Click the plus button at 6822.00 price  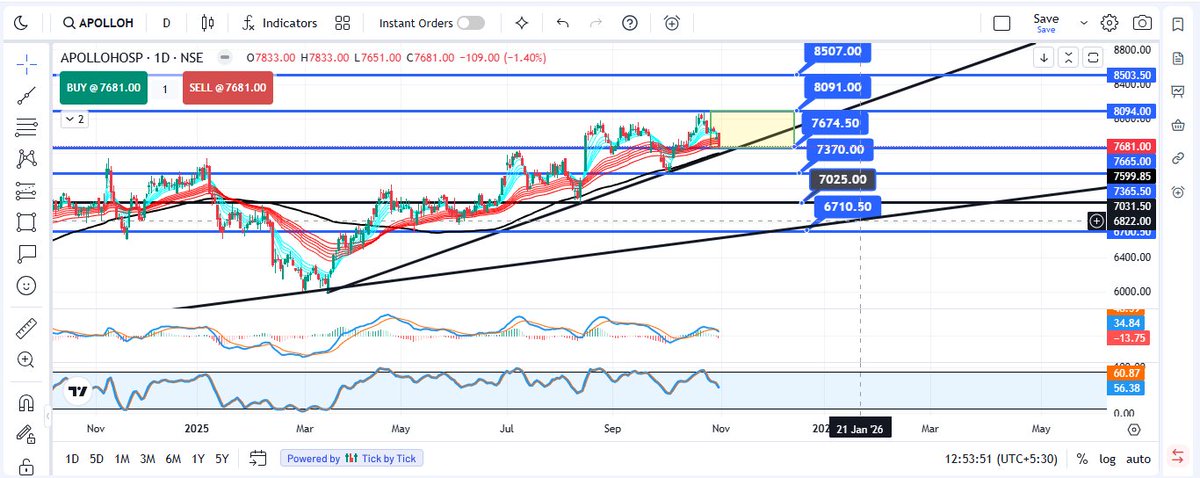click(x=1097, y=220)
